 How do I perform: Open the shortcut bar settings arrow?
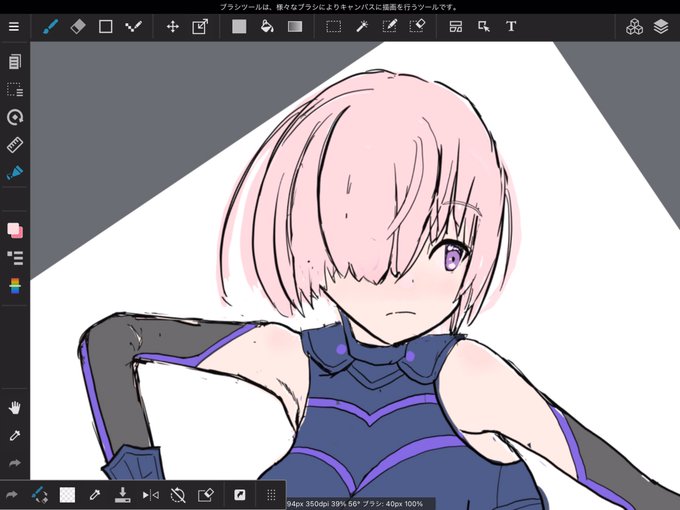pyautogui.click(x=239, y=494)
